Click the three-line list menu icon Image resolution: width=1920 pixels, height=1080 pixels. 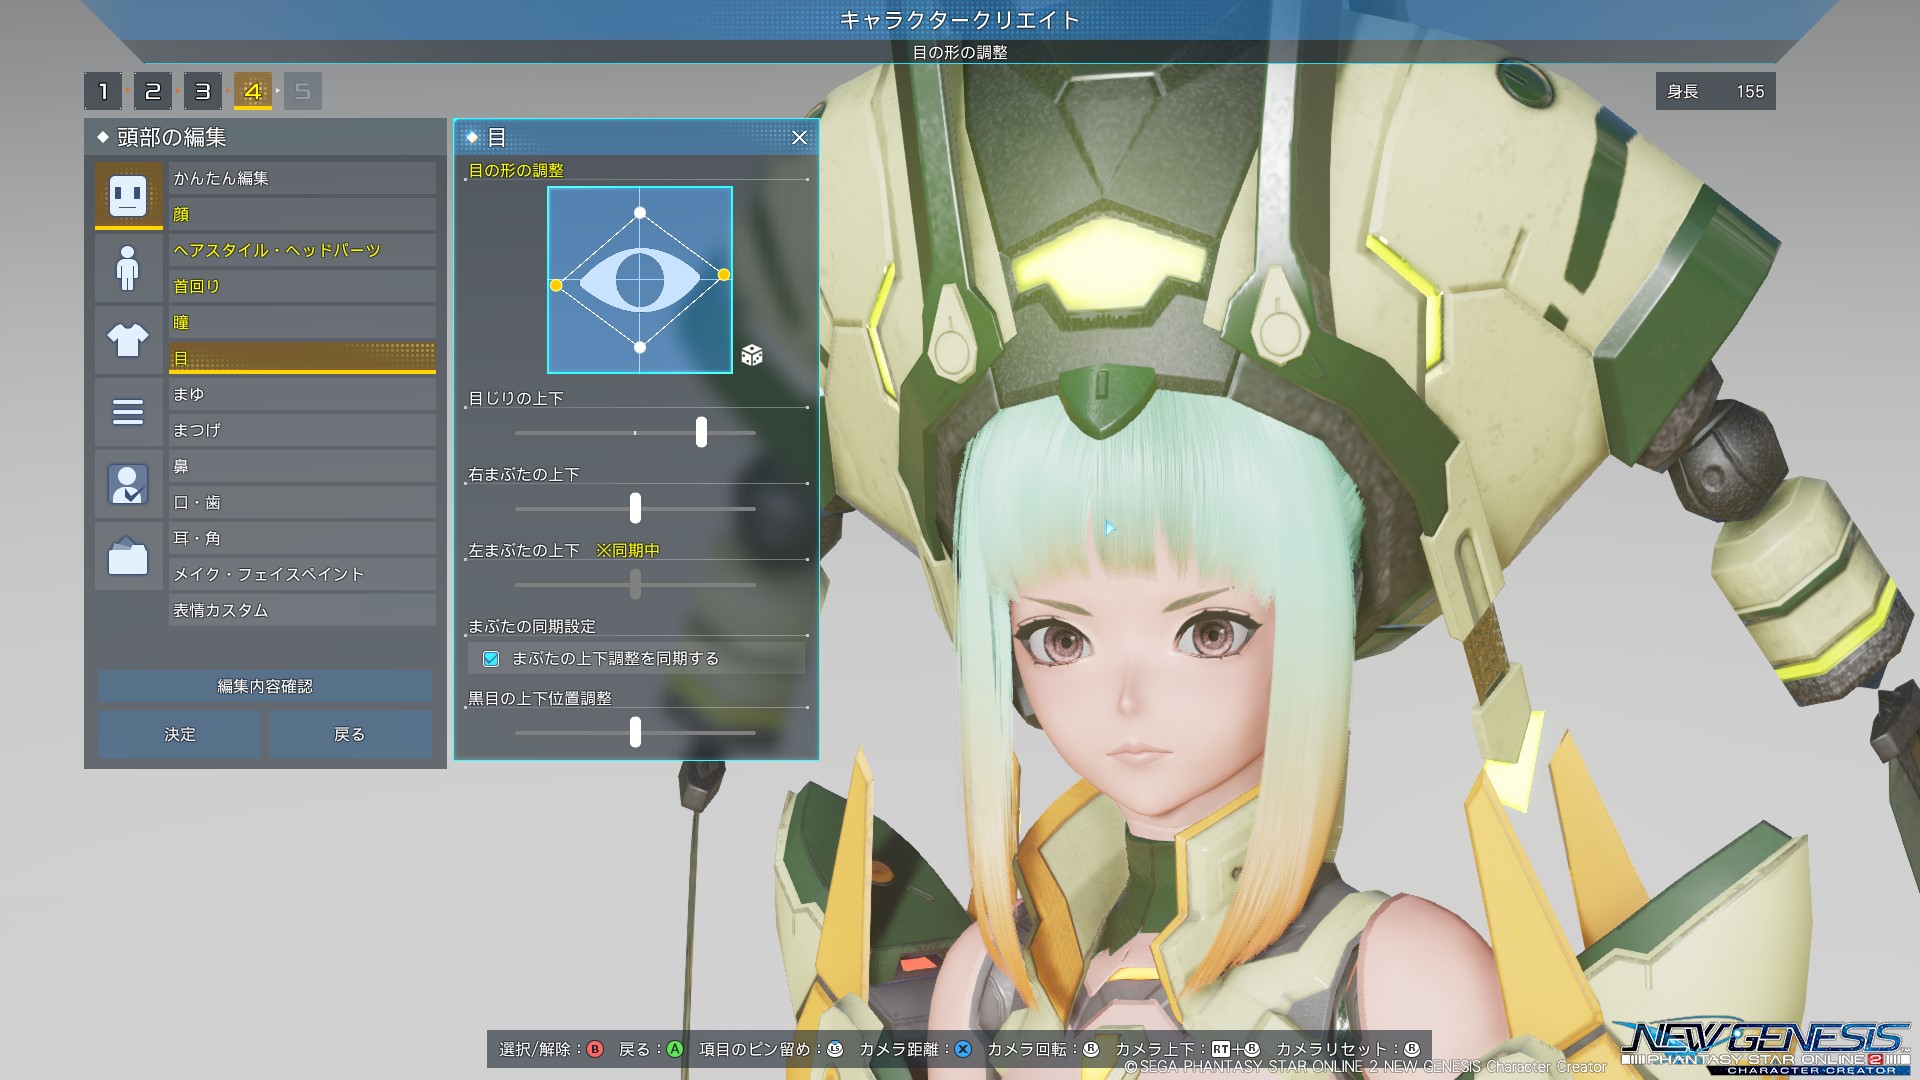point(128,412)
